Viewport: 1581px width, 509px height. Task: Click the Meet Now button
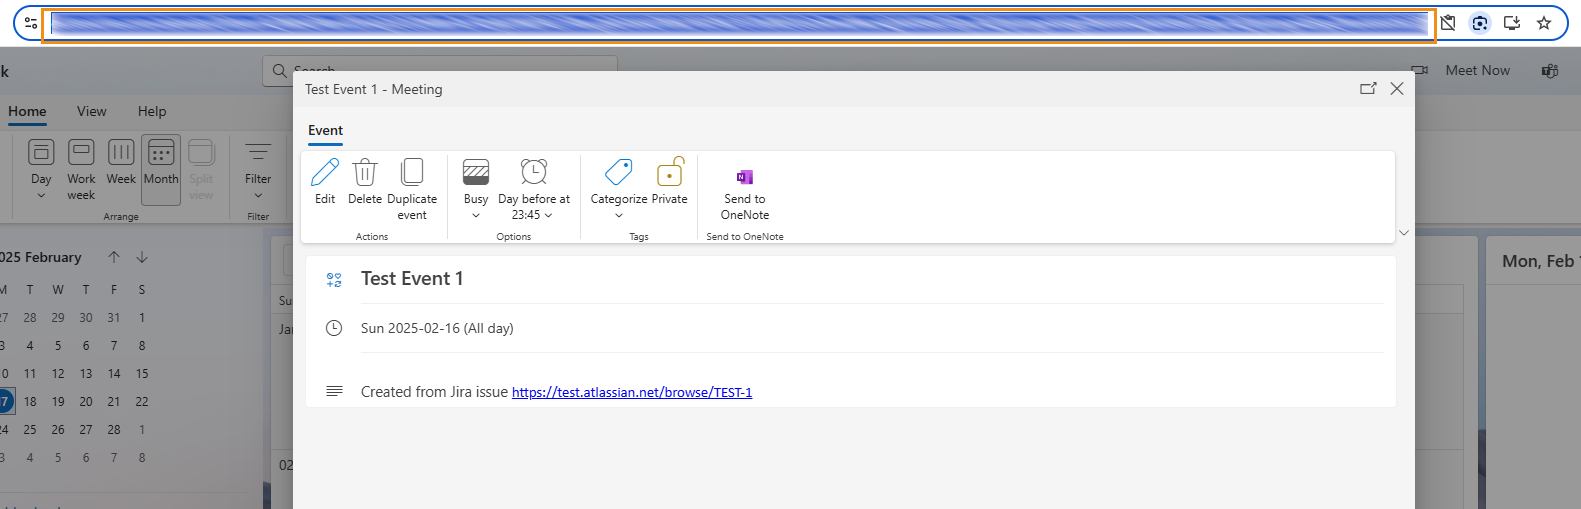click(1476, 70)
